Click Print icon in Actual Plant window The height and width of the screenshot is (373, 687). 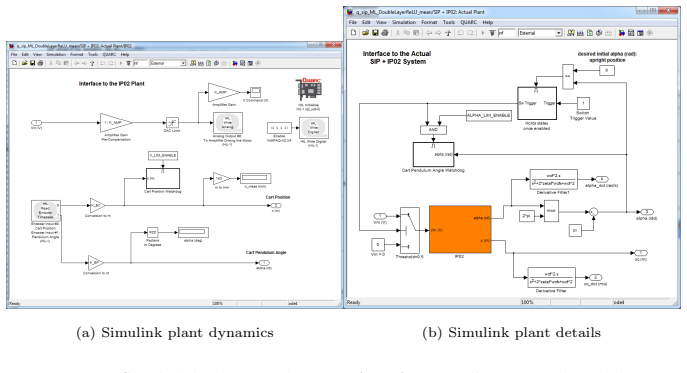tap(385, 33)
